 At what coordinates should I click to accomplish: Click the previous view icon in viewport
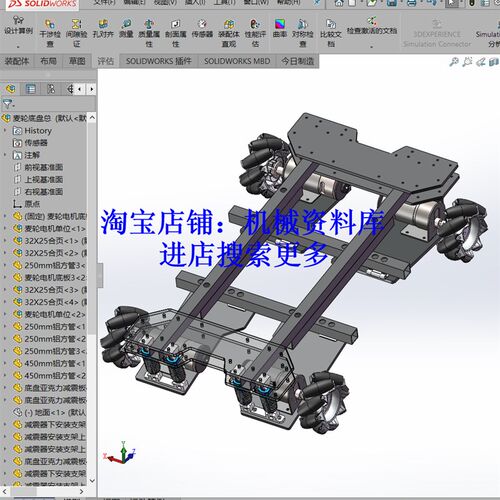point(480,62)
